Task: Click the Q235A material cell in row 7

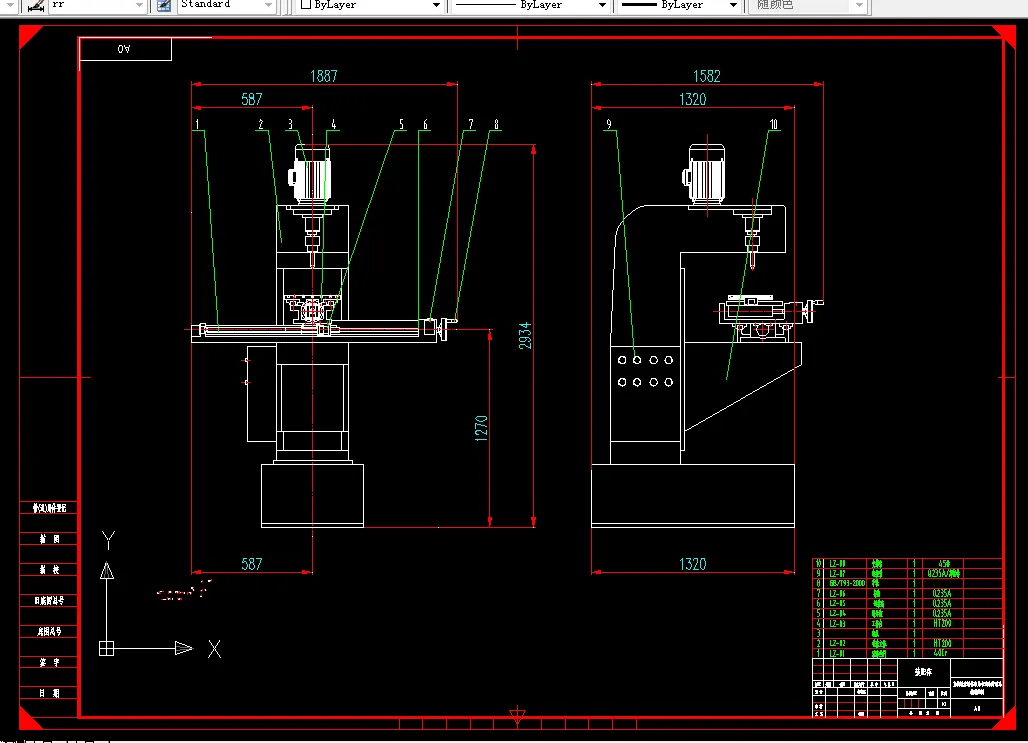Action: 941,593
